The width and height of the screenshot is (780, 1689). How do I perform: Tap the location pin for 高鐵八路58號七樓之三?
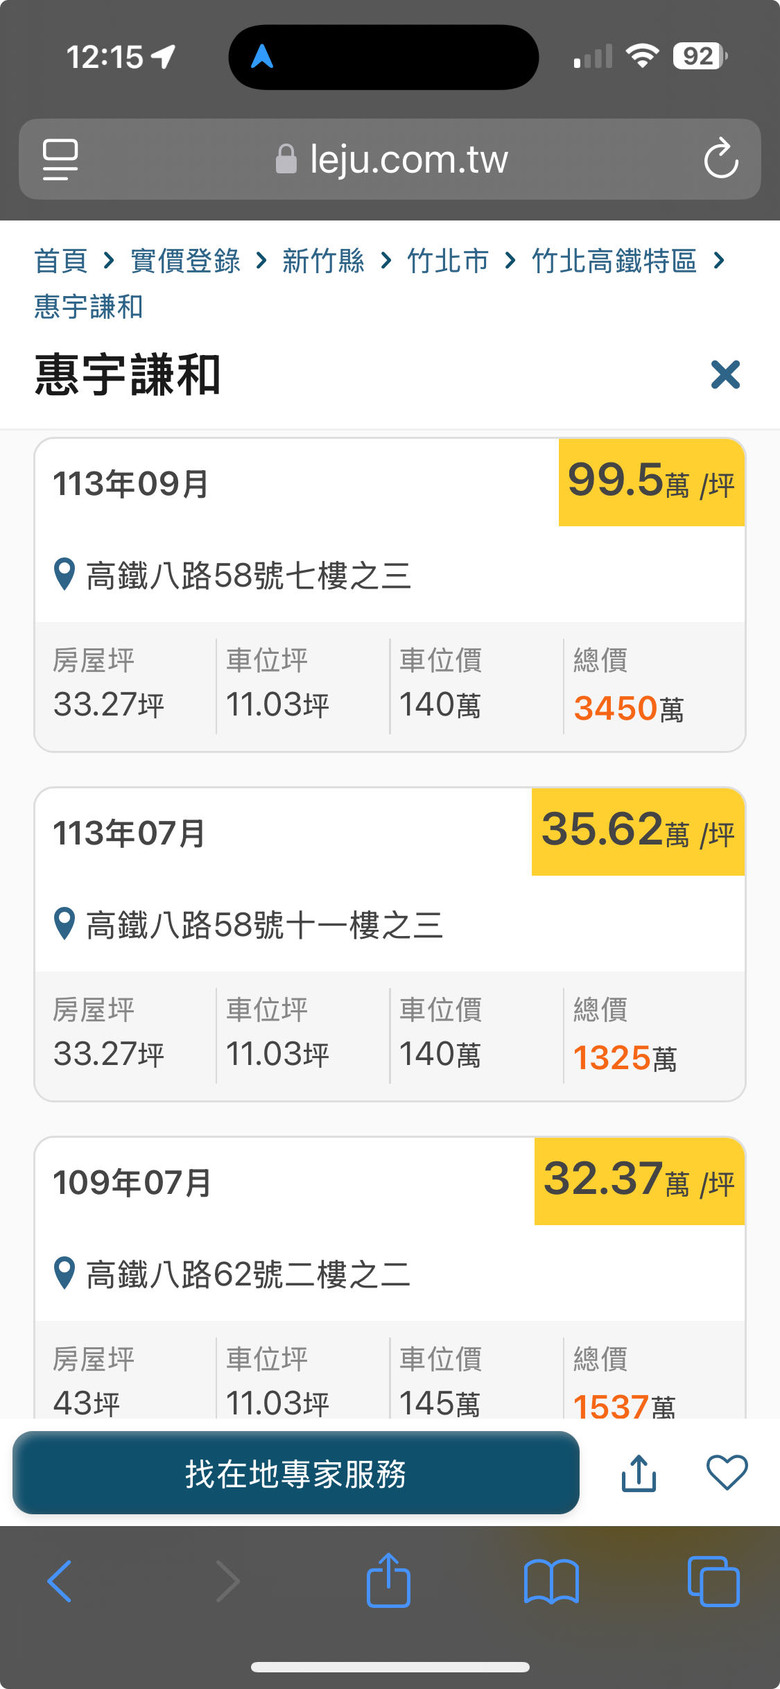(x=64, y=575)
